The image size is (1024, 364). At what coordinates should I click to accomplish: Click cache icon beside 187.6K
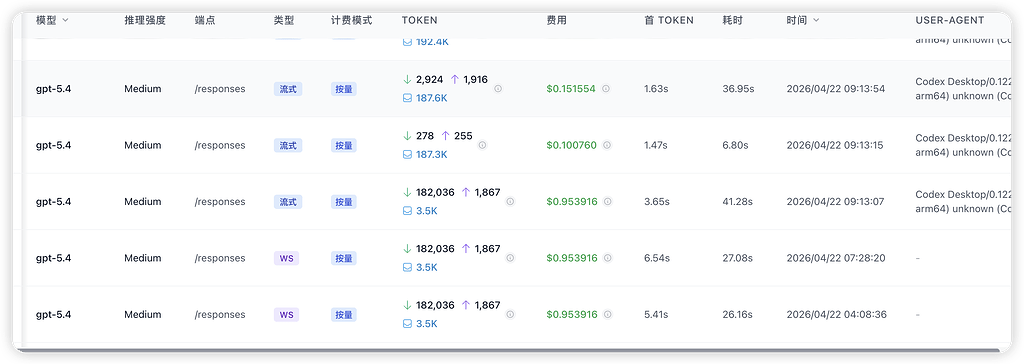[408, 98]
